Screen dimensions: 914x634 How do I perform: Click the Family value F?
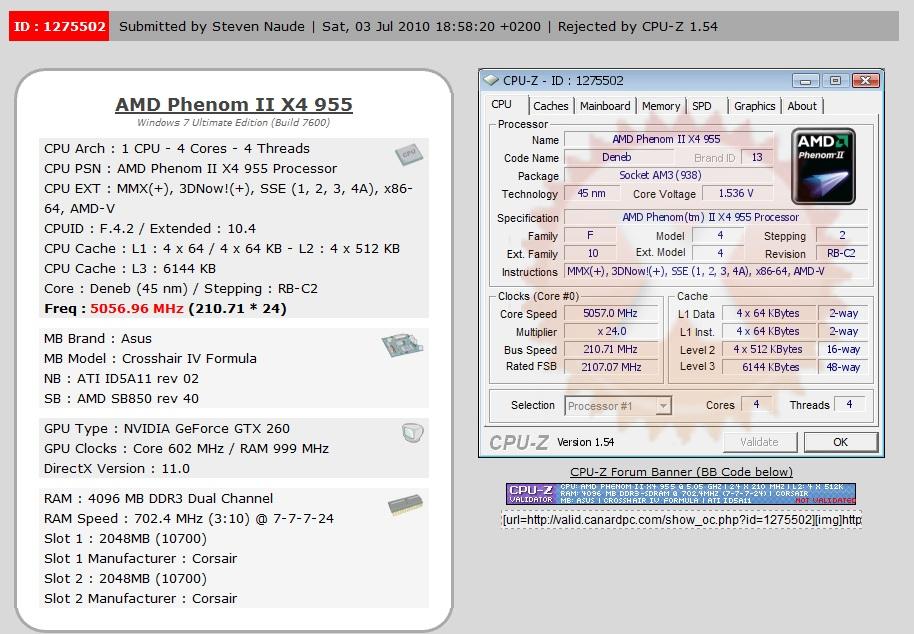click(590, 235)
